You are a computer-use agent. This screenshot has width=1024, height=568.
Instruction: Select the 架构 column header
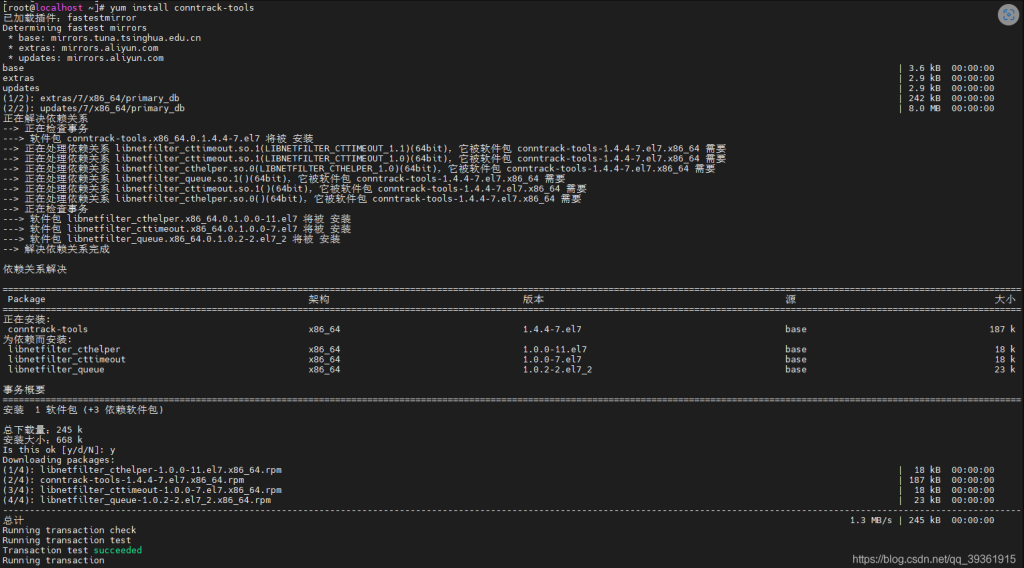319,299
